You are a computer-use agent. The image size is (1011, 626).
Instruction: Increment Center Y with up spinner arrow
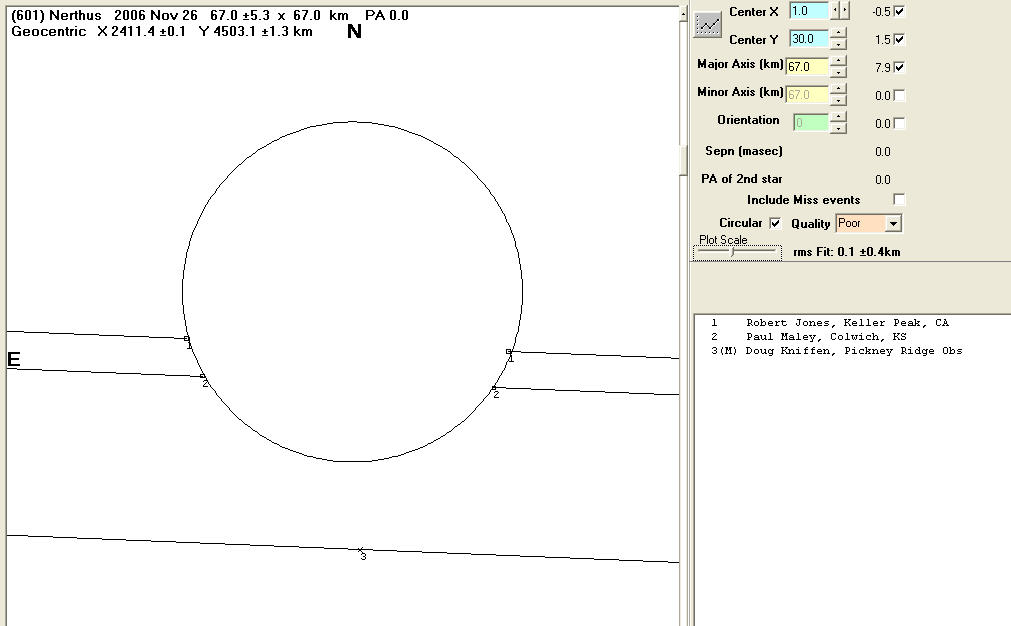pos(838,34)
